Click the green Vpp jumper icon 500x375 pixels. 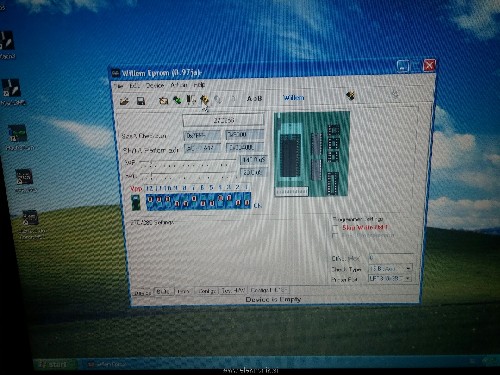pyautogui.click(x=136, y=202)
